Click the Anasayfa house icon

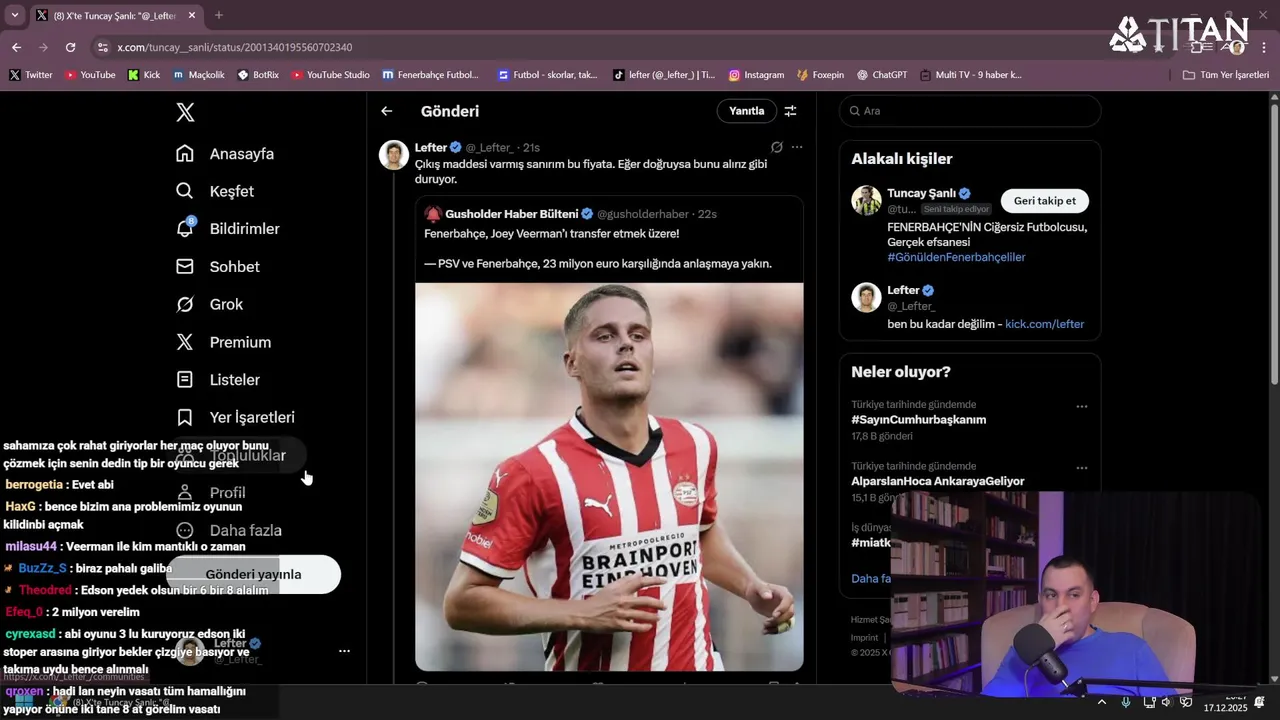[x=185, y=153]
